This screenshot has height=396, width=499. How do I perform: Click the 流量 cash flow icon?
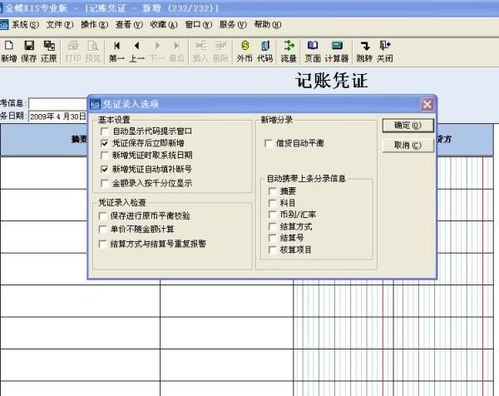coord(289,51)
